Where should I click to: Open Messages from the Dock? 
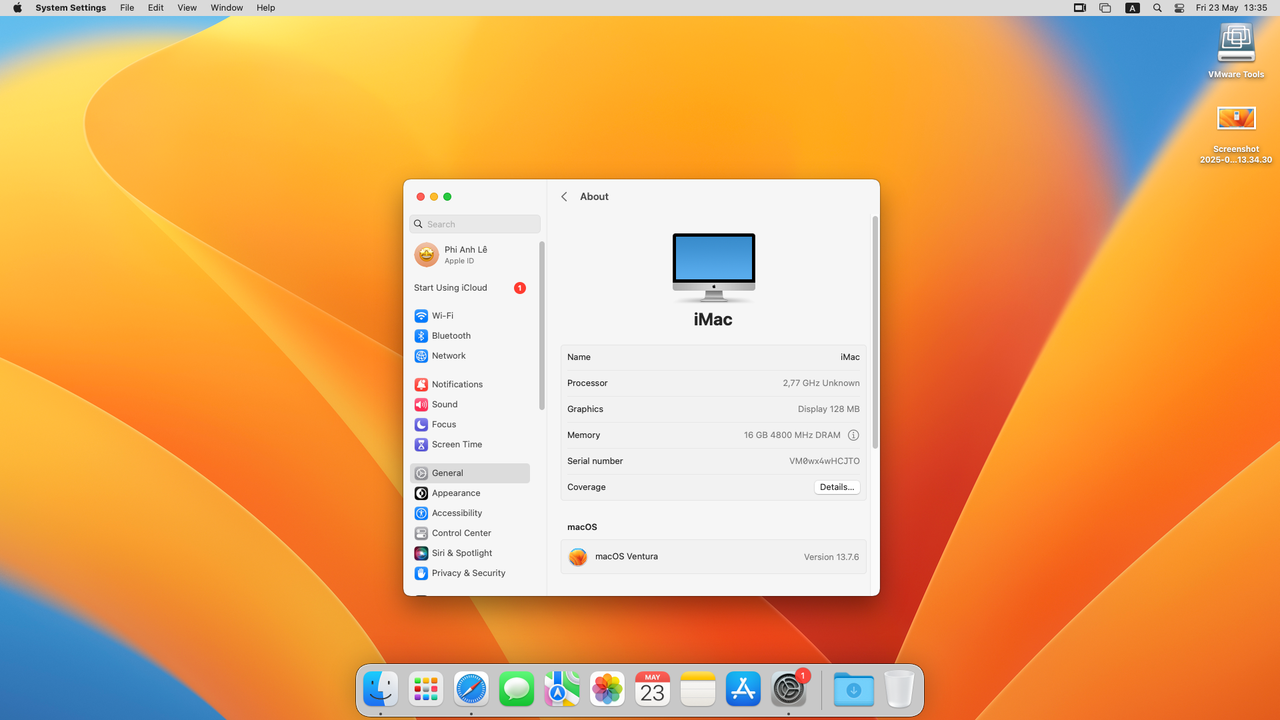[x=517, y=689]
